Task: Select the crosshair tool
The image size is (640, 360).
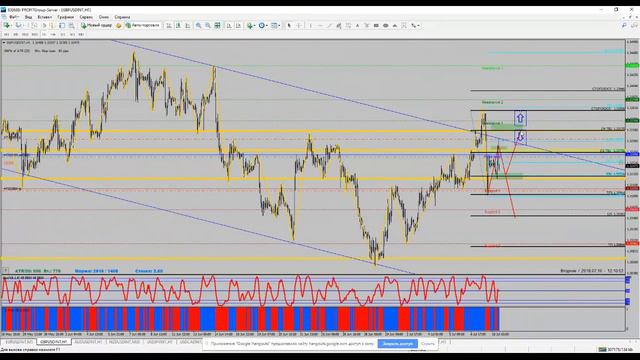Action: pyautogui.click(x=299, y=25)
